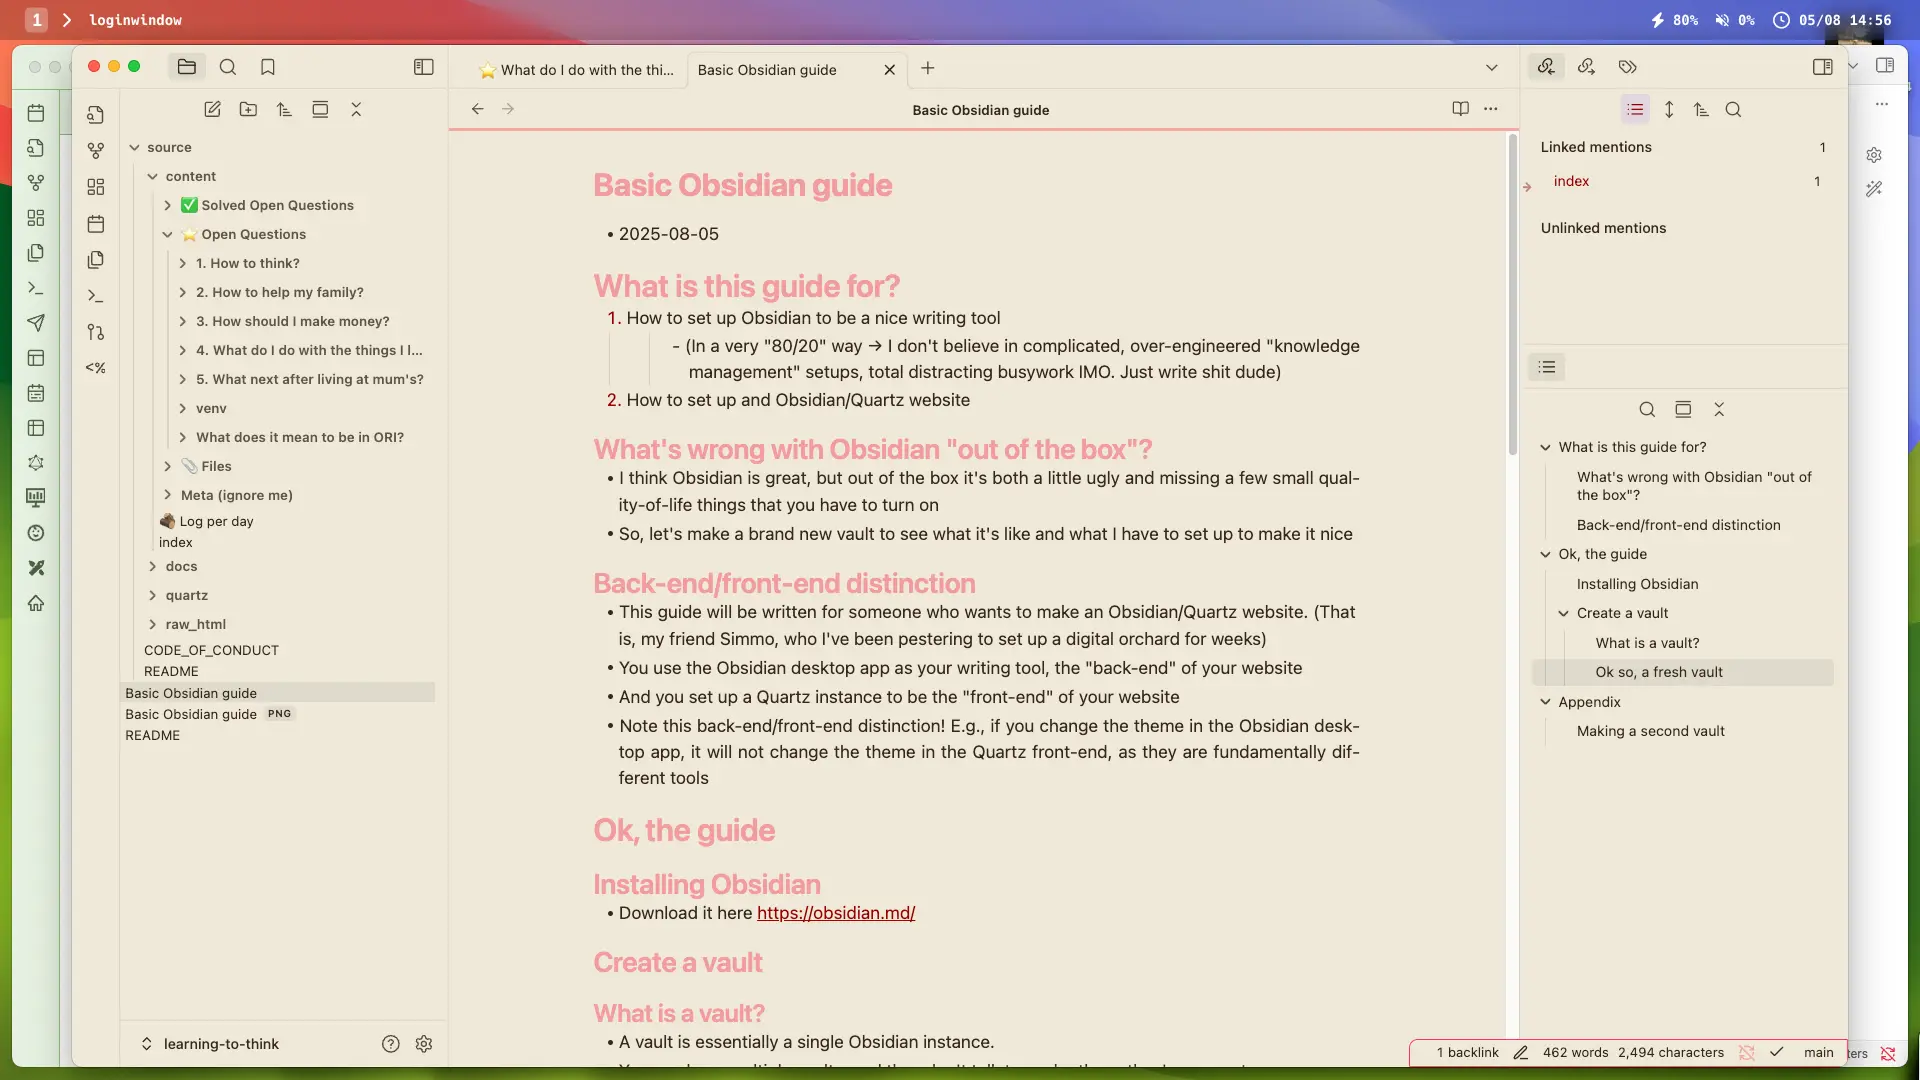Open the bookmarks panel icon

(267, 67)
